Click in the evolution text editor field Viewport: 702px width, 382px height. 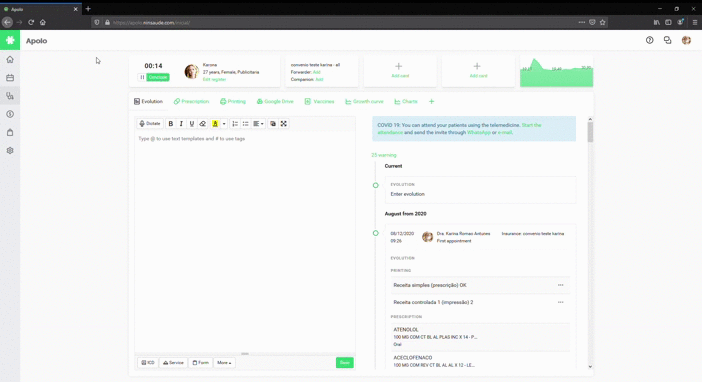point(245,242)
